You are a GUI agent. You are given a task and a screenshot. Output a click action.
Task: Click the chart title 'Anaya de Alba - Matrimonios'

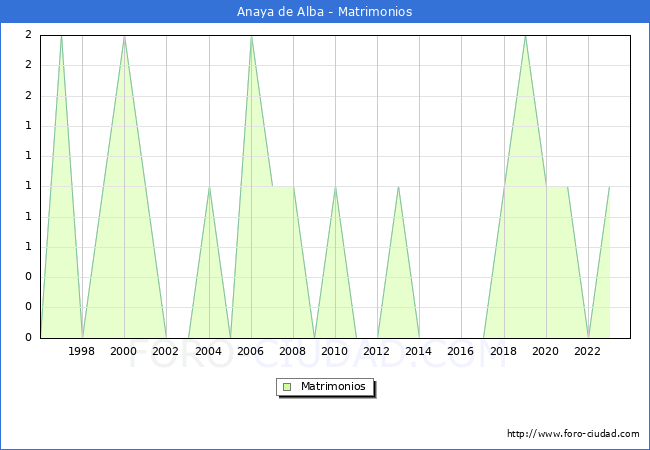325,12
